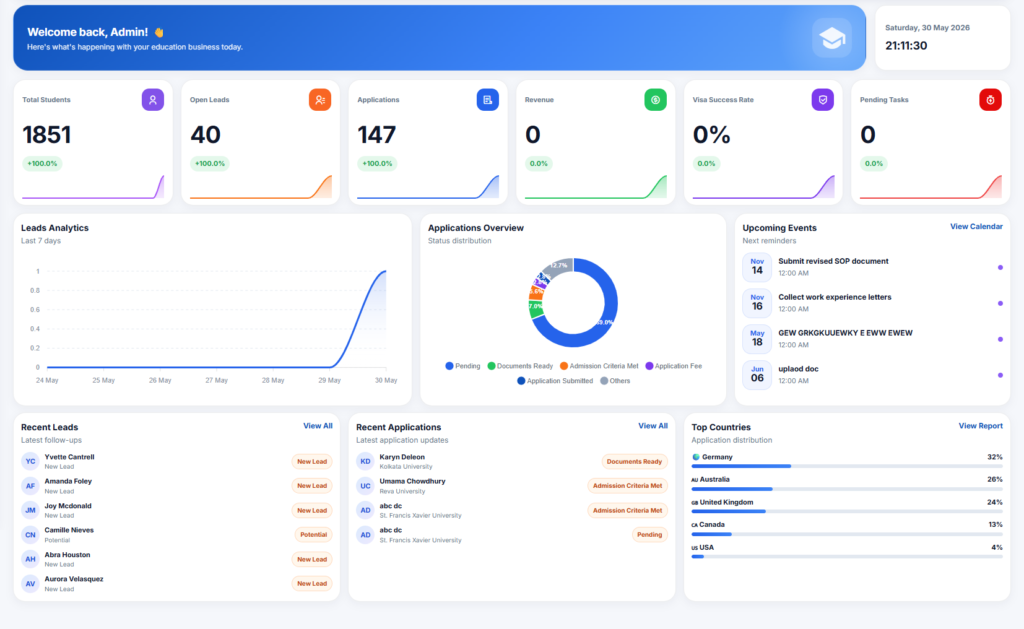Open View All for Recent Leads
Screen dimensions: 1024x629
coord(317,426)
